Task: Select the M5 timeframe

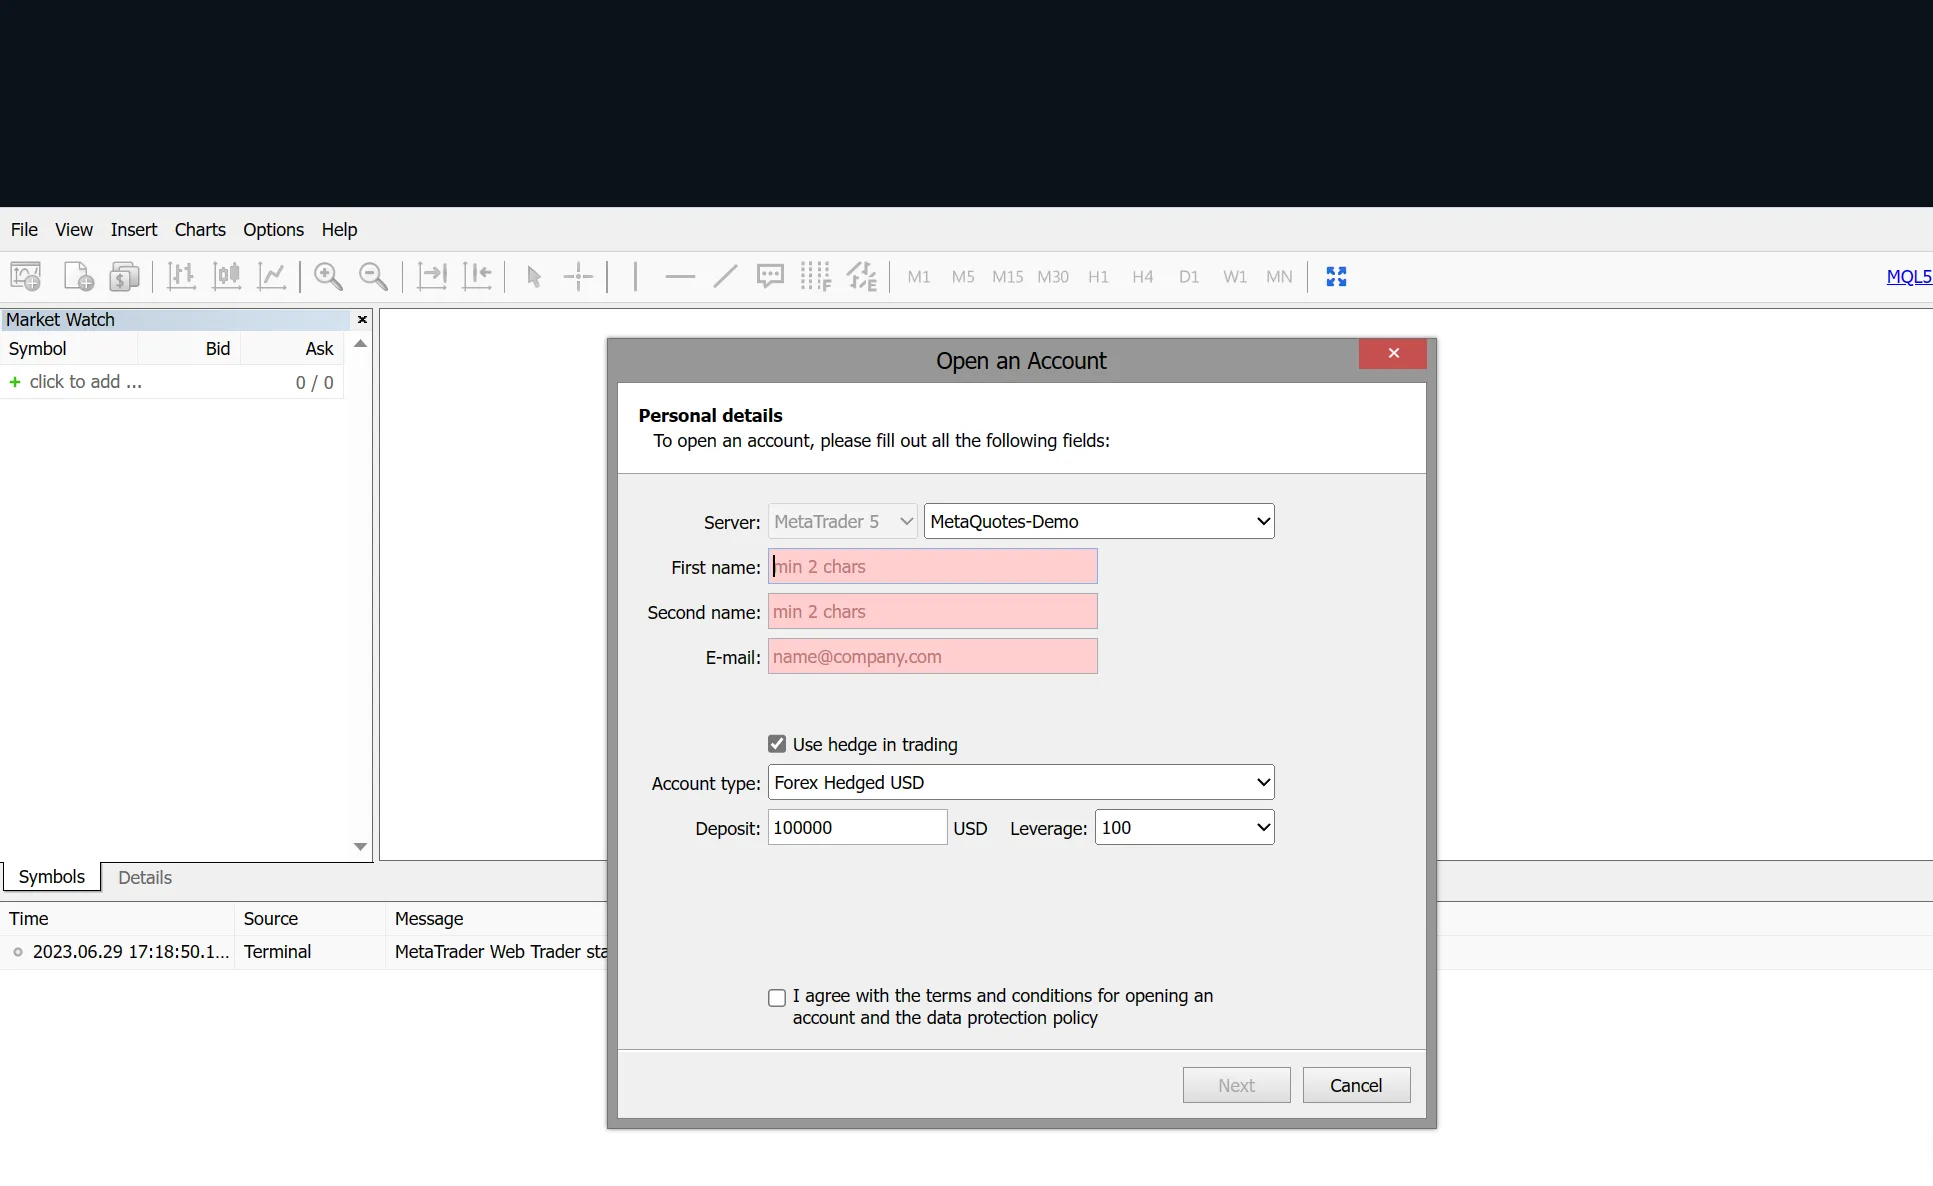Action: (963, 277)
